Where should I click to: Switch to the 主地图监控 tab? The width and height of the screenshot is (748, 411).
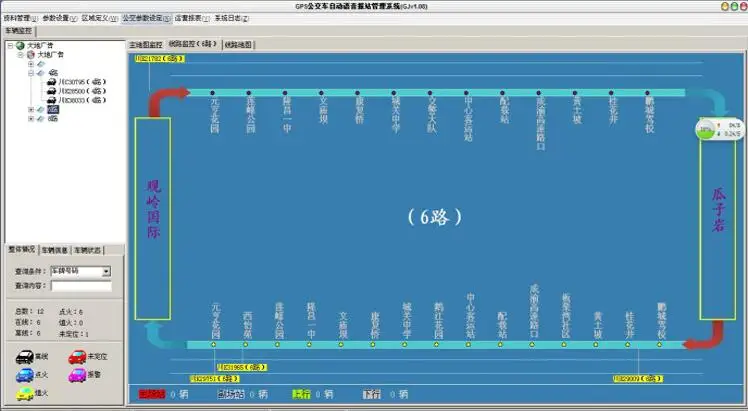(146, 45)
